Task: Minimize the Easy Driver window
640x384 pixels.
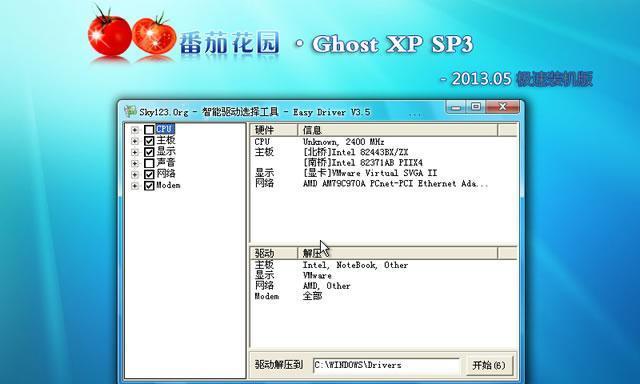Action: click(456, 107)
